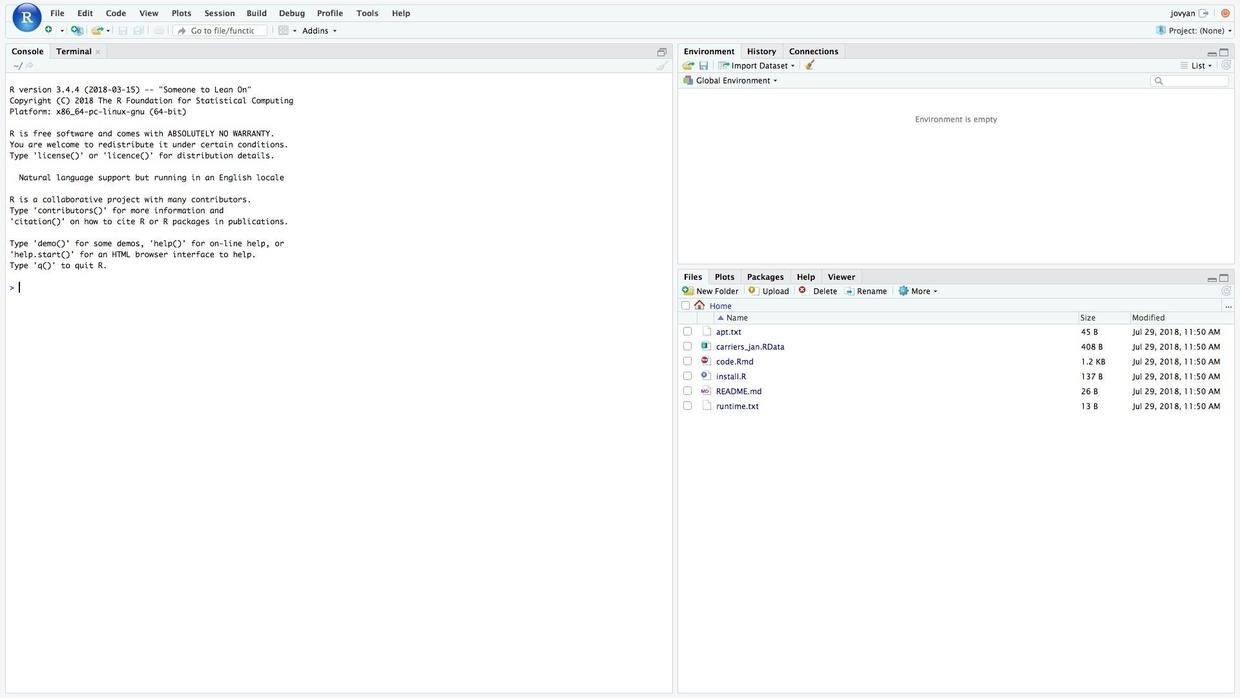1240x698 pixels.
Task: Switch to the Packages tab
Action: (x=765, y=277)
